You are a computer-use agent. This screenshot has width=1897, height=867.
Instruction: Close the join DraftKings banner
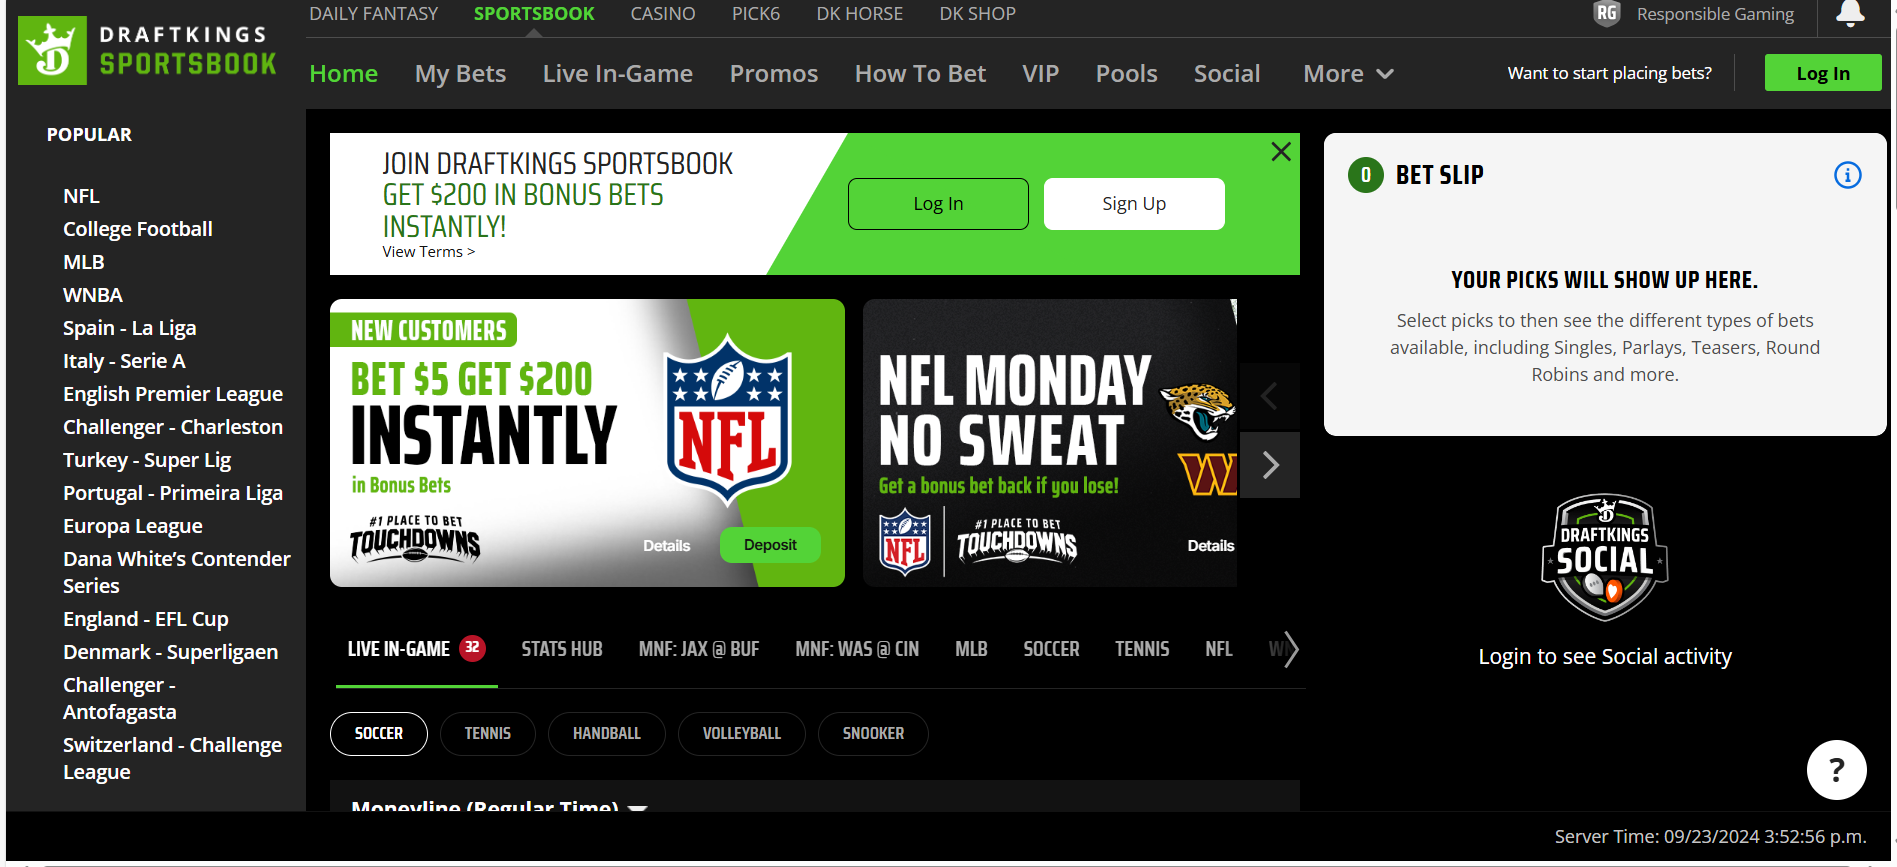click(x=1280, y=152)
